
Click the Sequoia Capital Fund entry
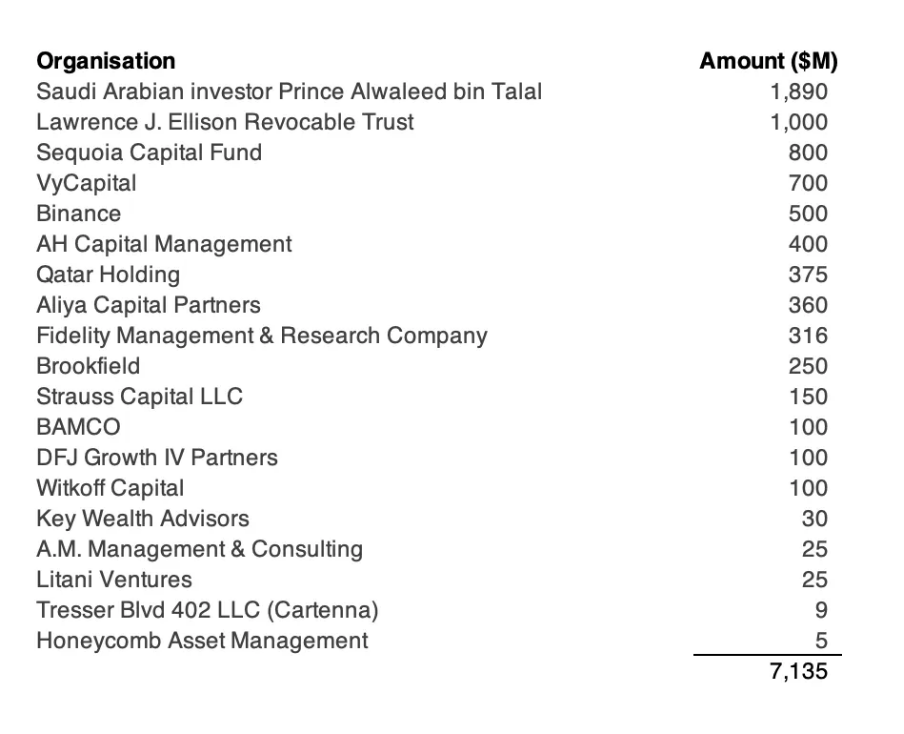pyautogui.click(x=149, y=153)
